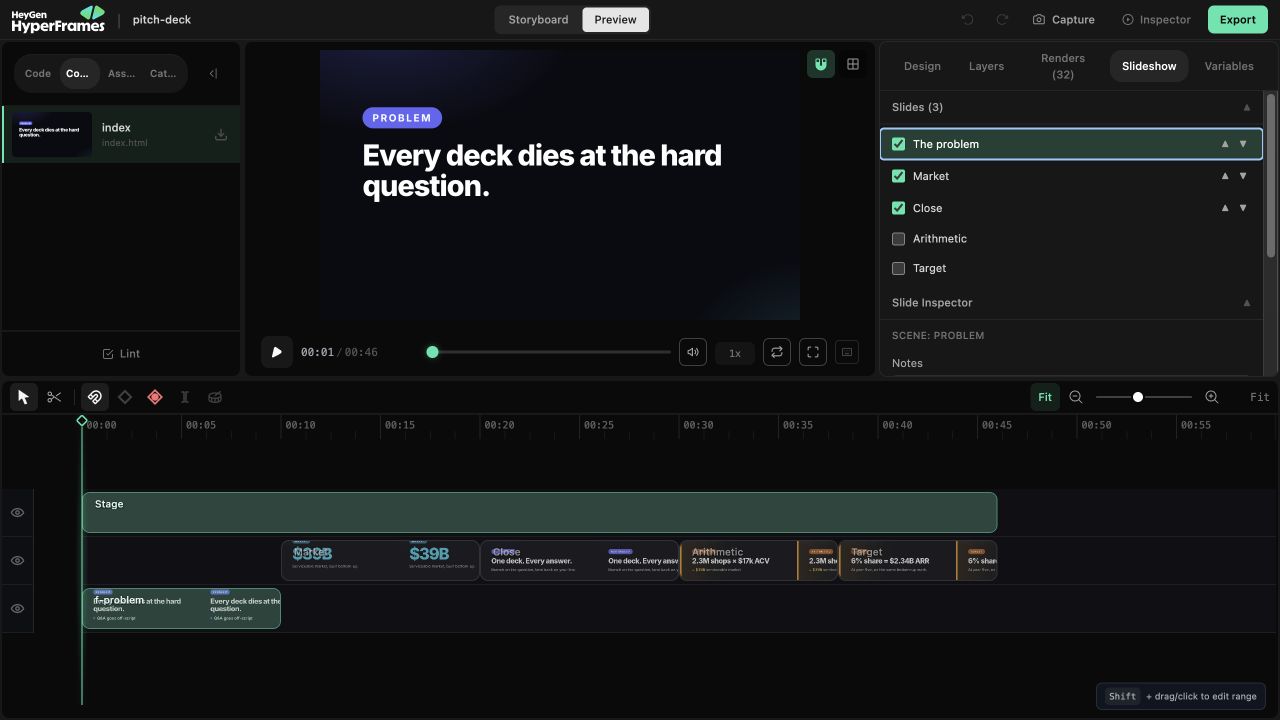
Task: Uncheck The problem slide checkbox
Action: point(898,144)
